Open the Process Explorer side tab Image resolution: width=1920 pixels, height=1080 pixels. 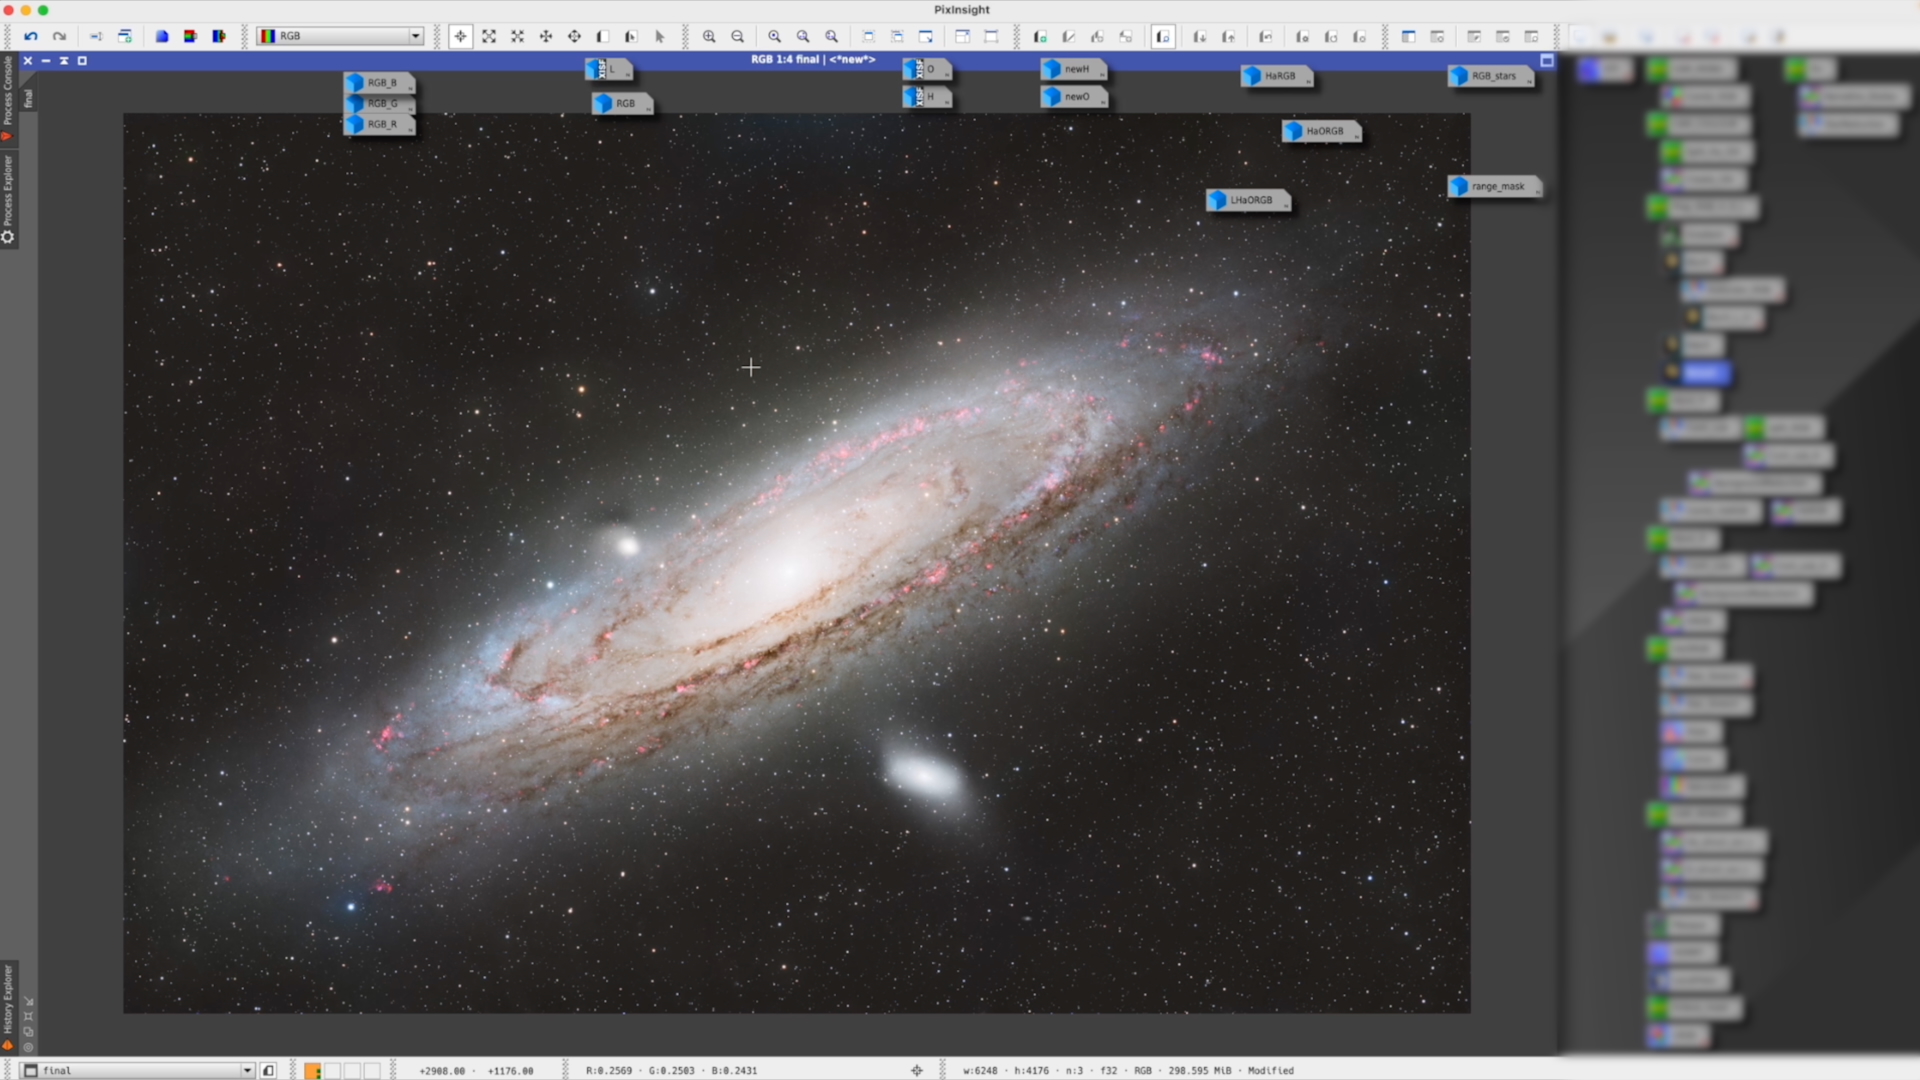click(8, 190)
